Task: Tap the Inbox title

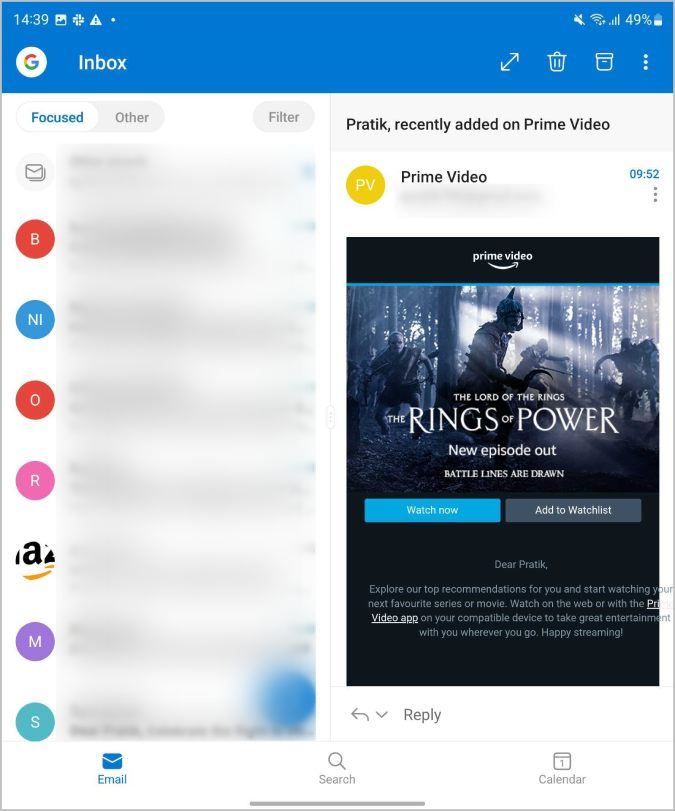Action: tap(102, 63)
